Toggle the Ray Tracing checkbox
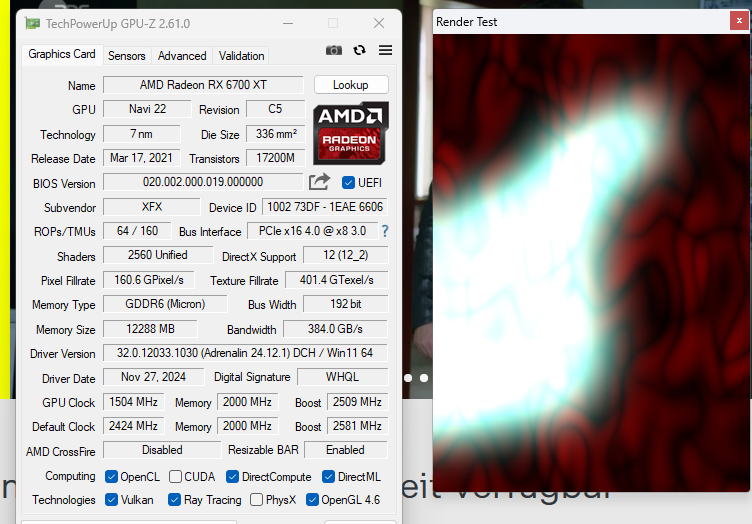Screen dimensions: 752x524 click(x=175, y=500)
